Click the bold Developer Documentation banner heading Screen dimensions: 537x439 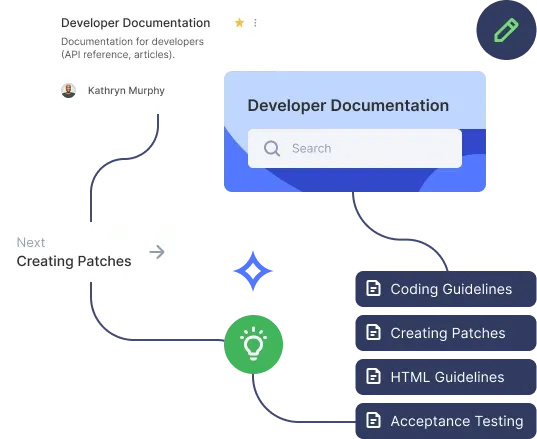tap(348, 105)
